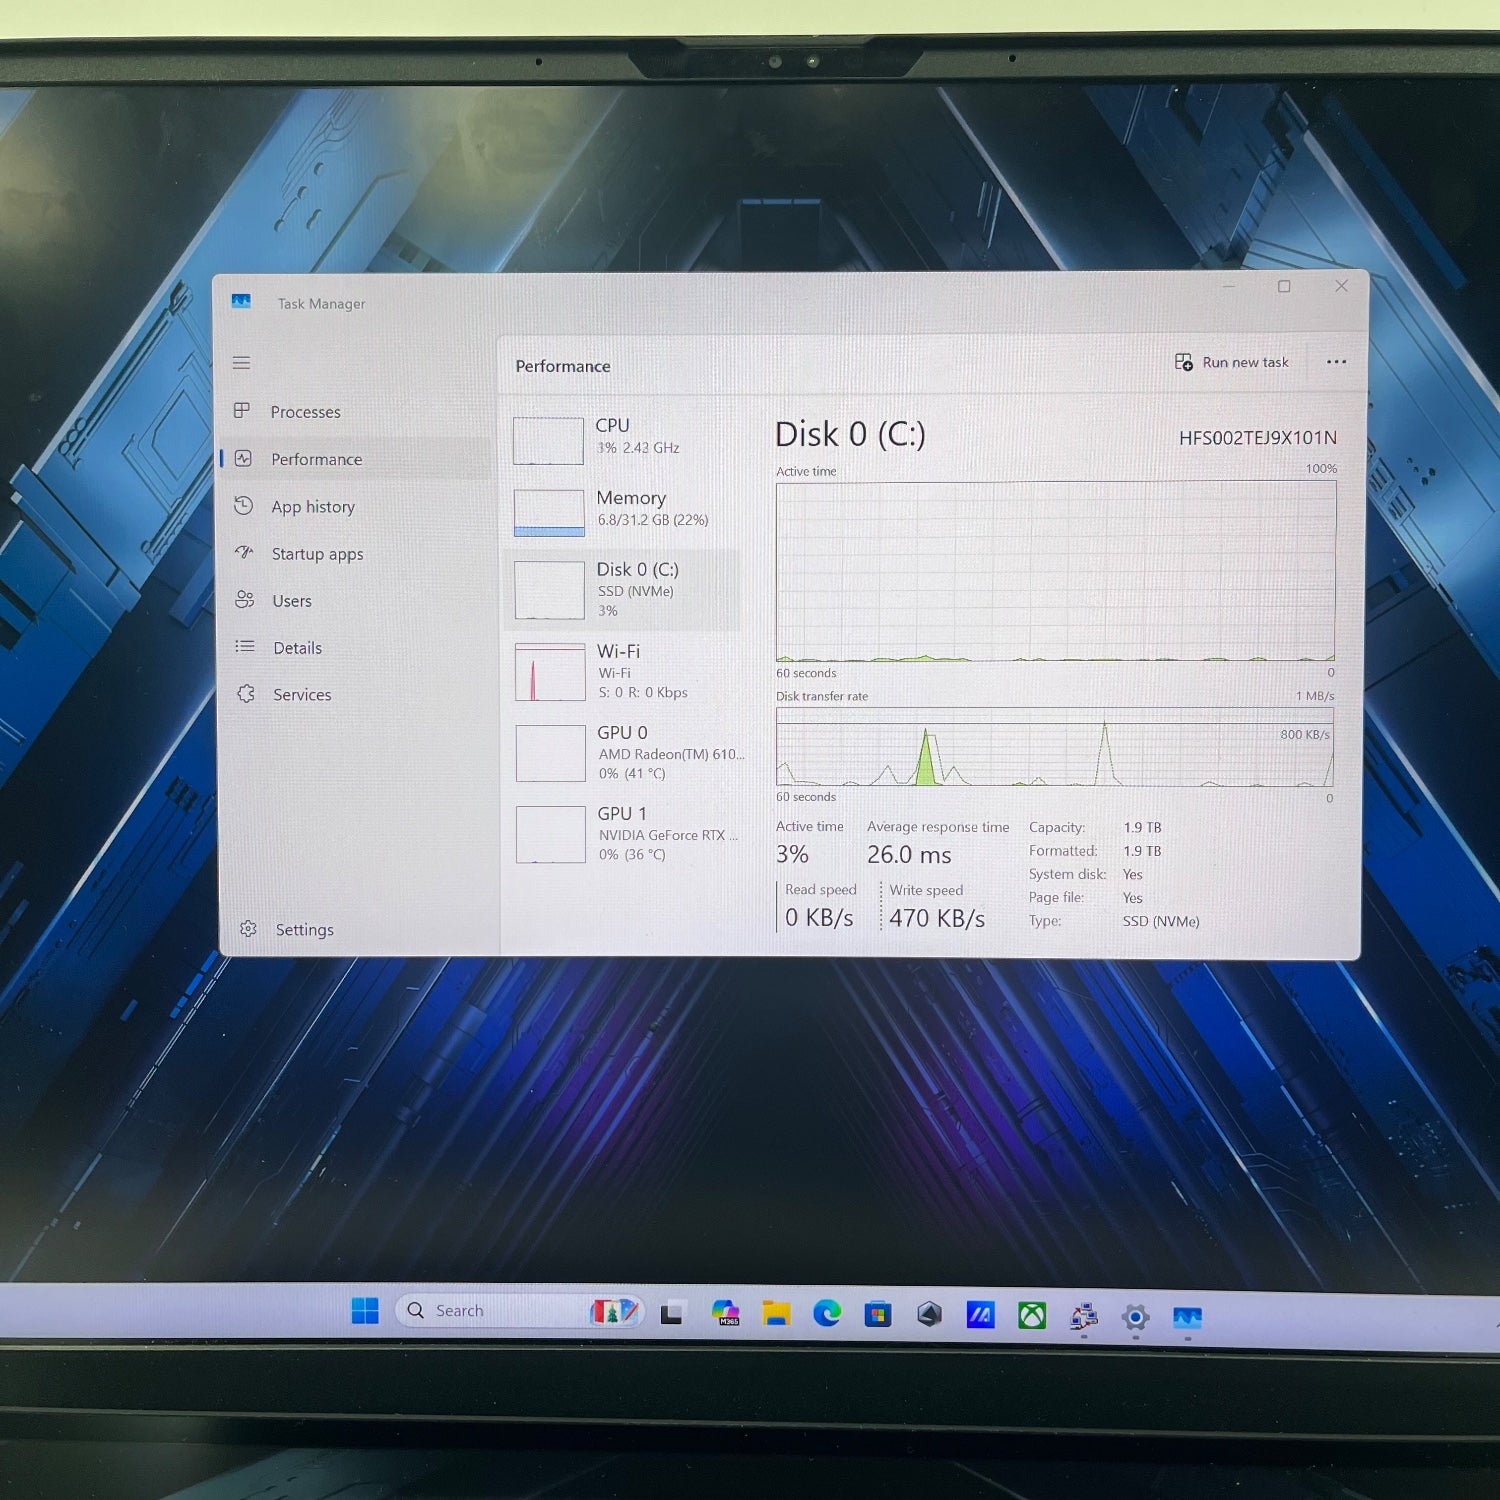Switch to the Users section

point(291,601)
